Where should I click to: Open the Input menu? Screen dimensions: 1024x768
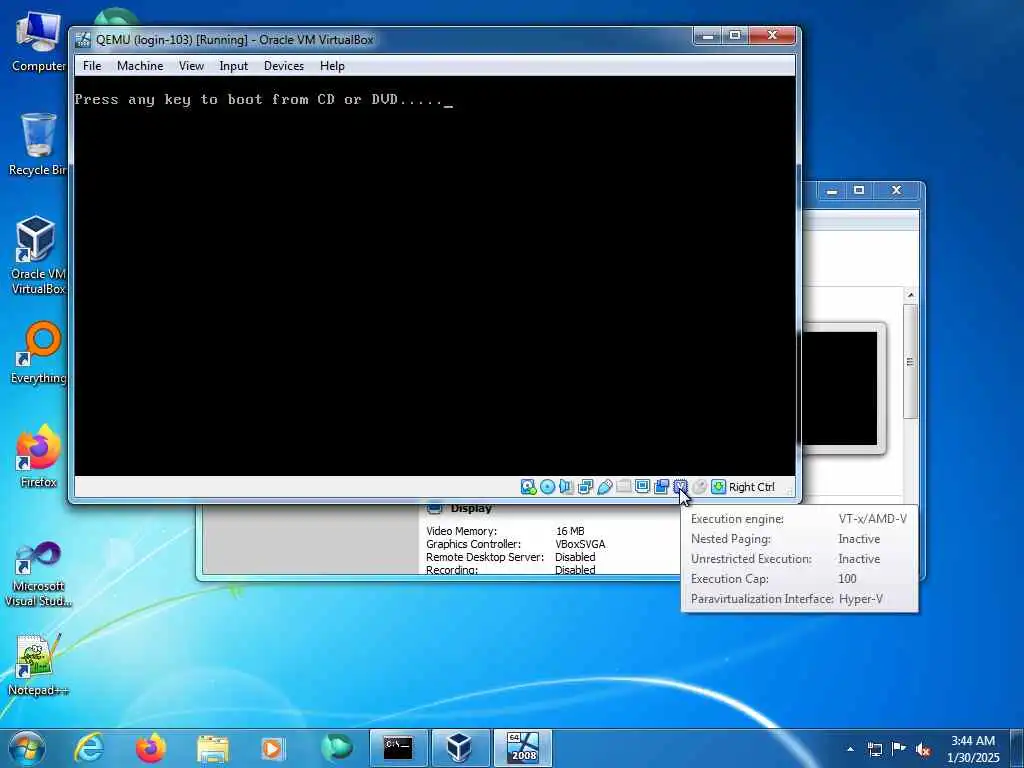coord(233,66)
